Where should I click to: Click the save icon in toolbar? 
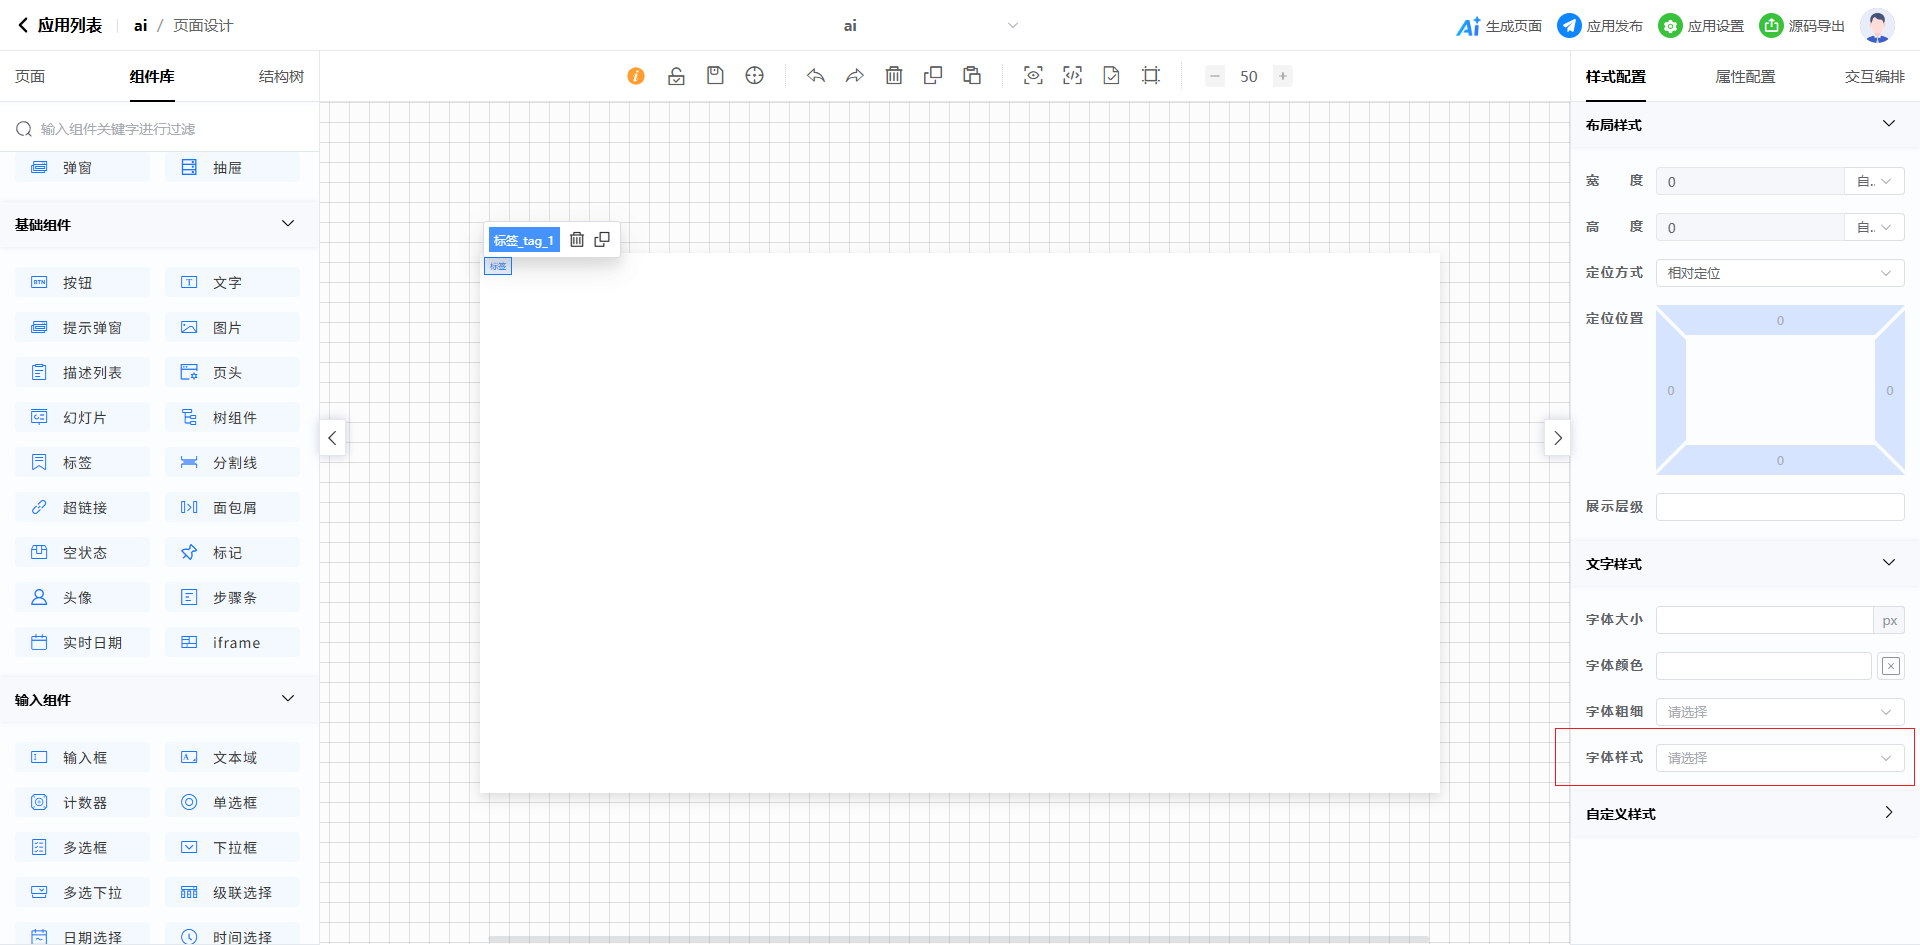tap(715, 76)
